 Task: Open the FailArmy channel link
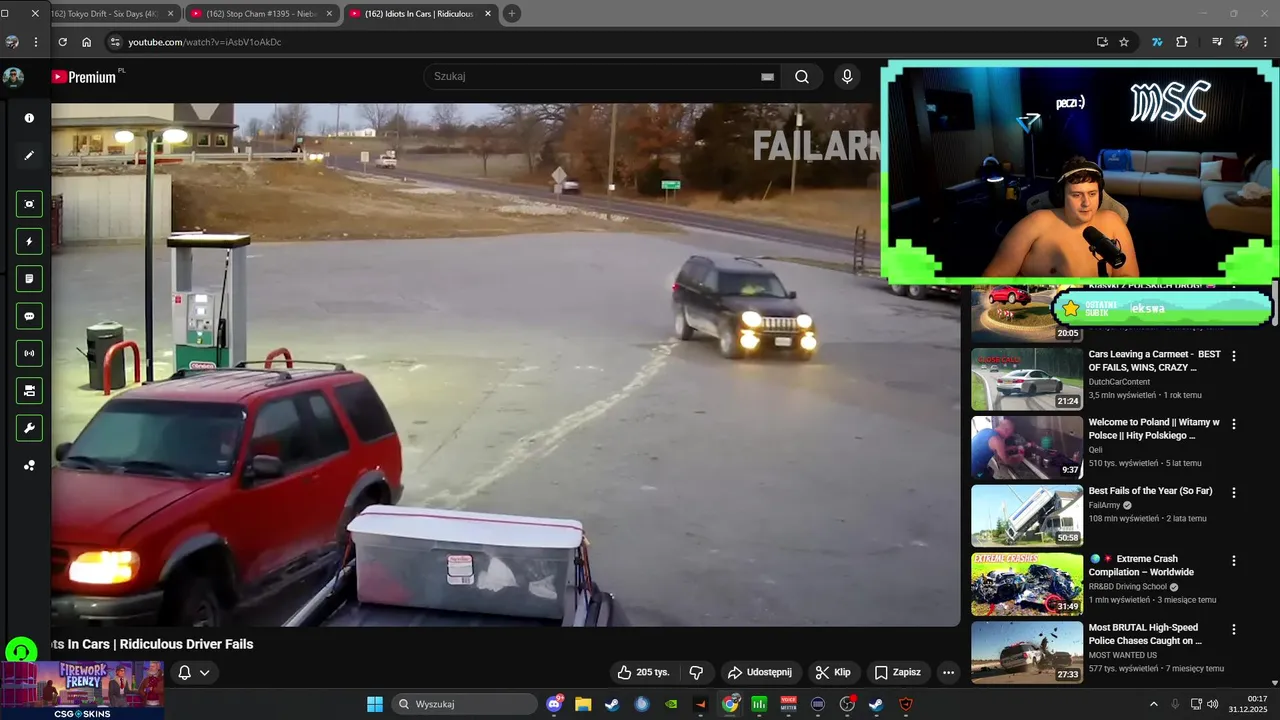click(1105, 505)
